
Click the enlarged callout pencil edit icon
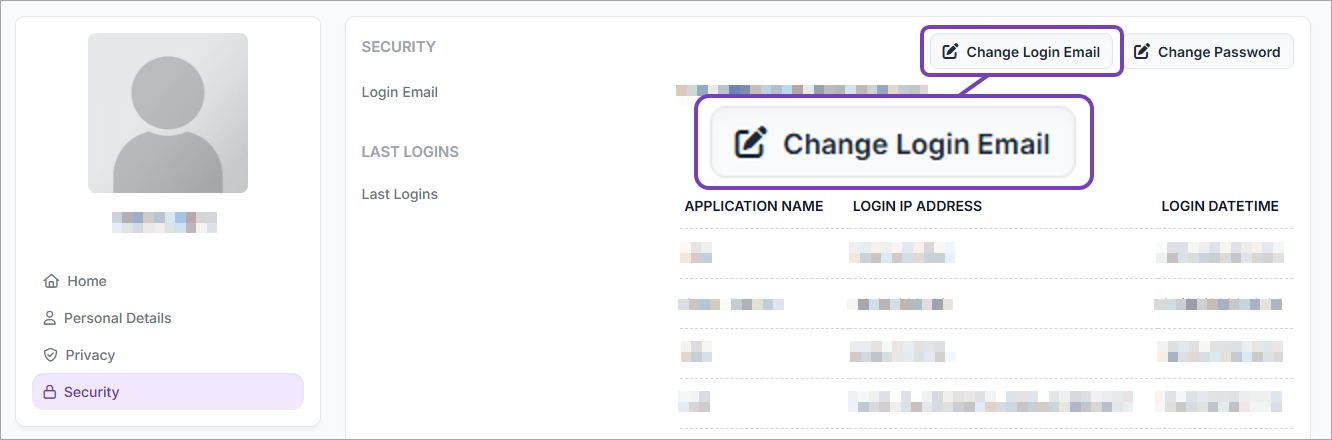tap(751, 143)
